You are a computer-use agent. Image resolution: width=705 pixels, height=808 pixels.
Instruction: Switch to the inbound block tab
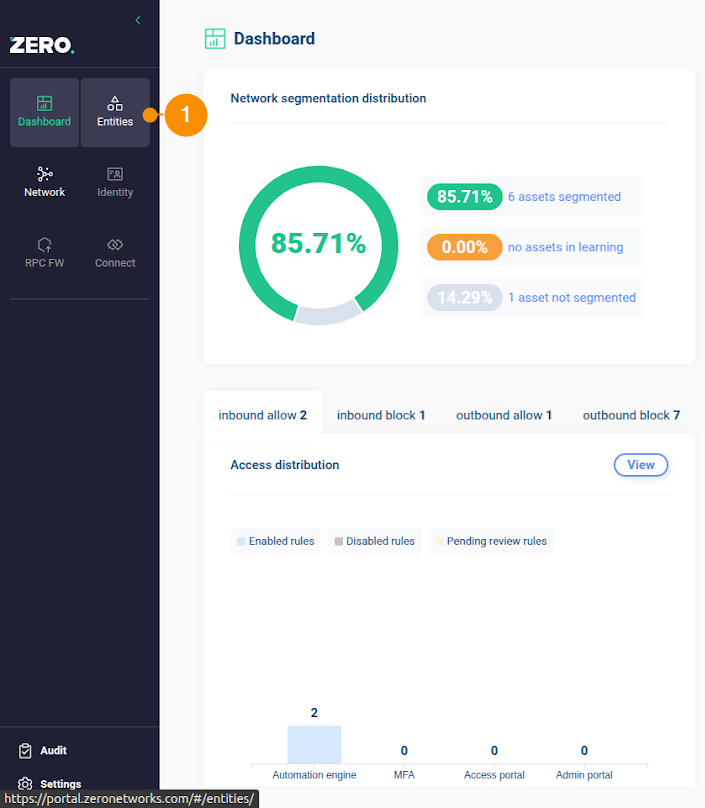click(381, 415)
